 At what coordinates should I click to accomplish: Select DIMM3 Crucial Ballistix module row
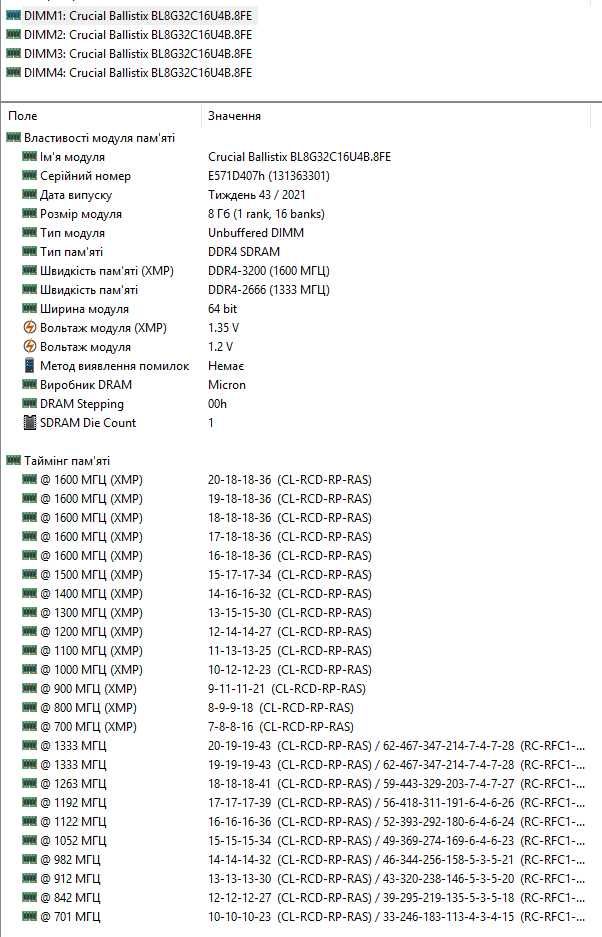click(129, 54)
